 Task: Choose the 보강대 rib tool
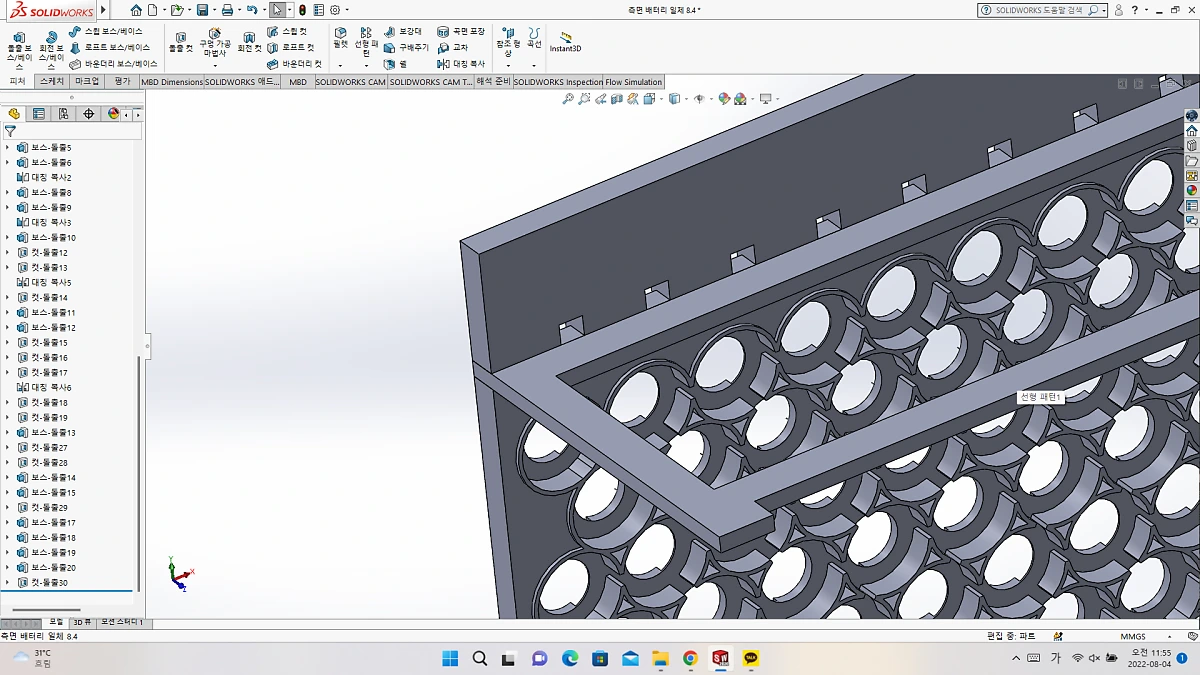[x=403, y=31]
